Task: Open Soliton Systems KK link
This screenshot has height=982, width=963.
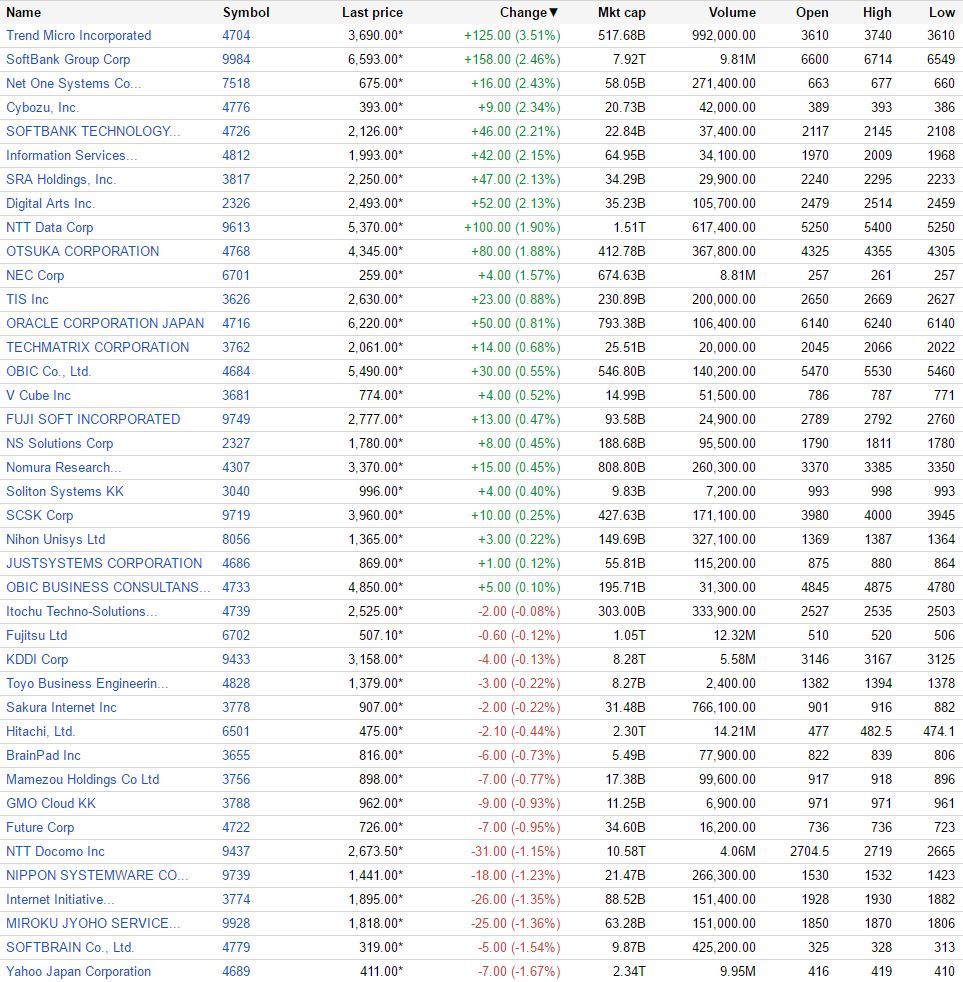Action: [x=65, y=491]
